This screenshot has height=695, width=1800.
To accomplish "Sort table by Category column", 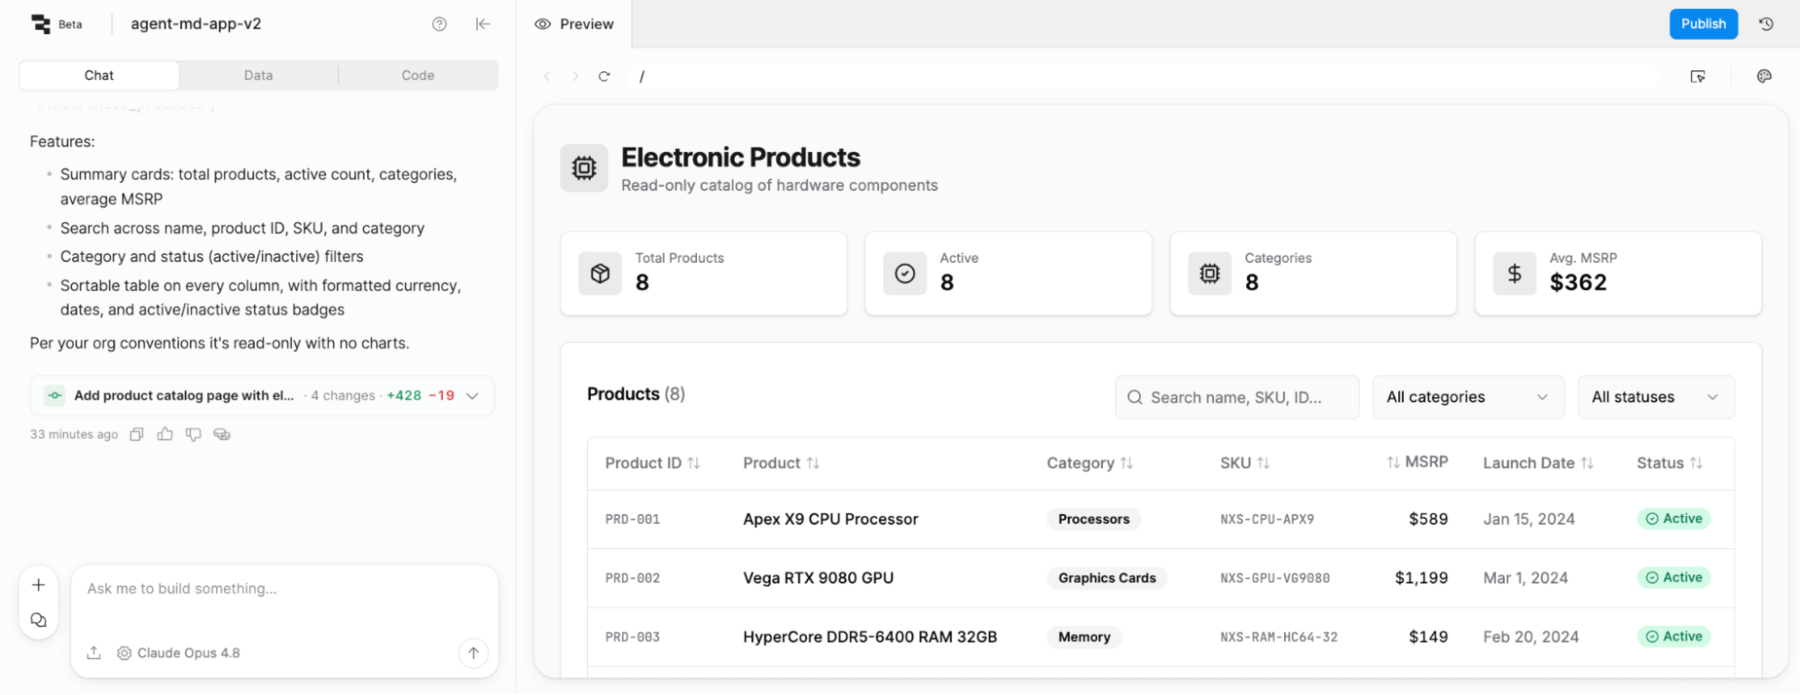I will point(1089,463).
